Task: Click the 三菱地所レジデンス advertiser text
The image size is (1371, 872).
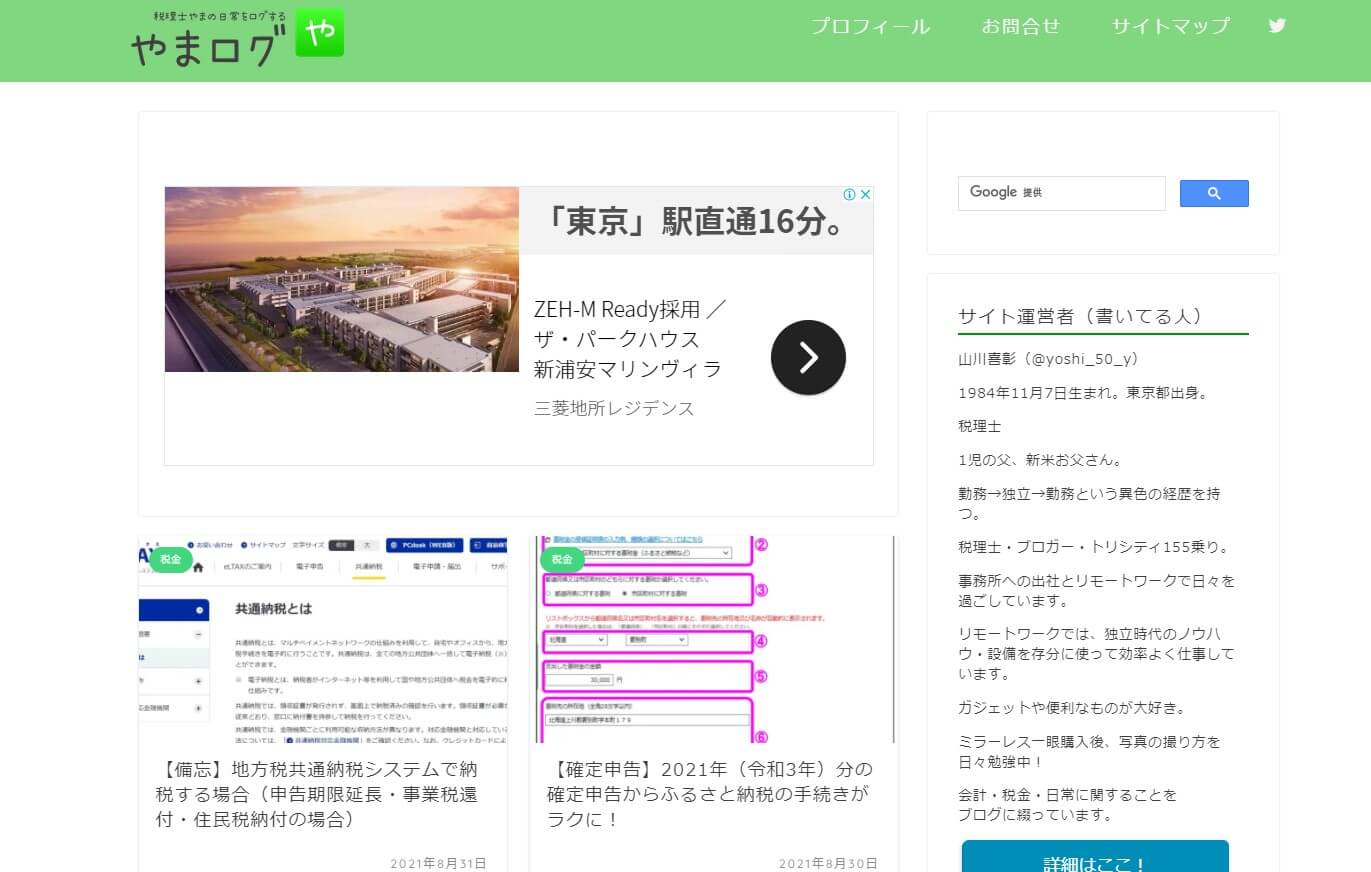Action: (x=614, y=408)
